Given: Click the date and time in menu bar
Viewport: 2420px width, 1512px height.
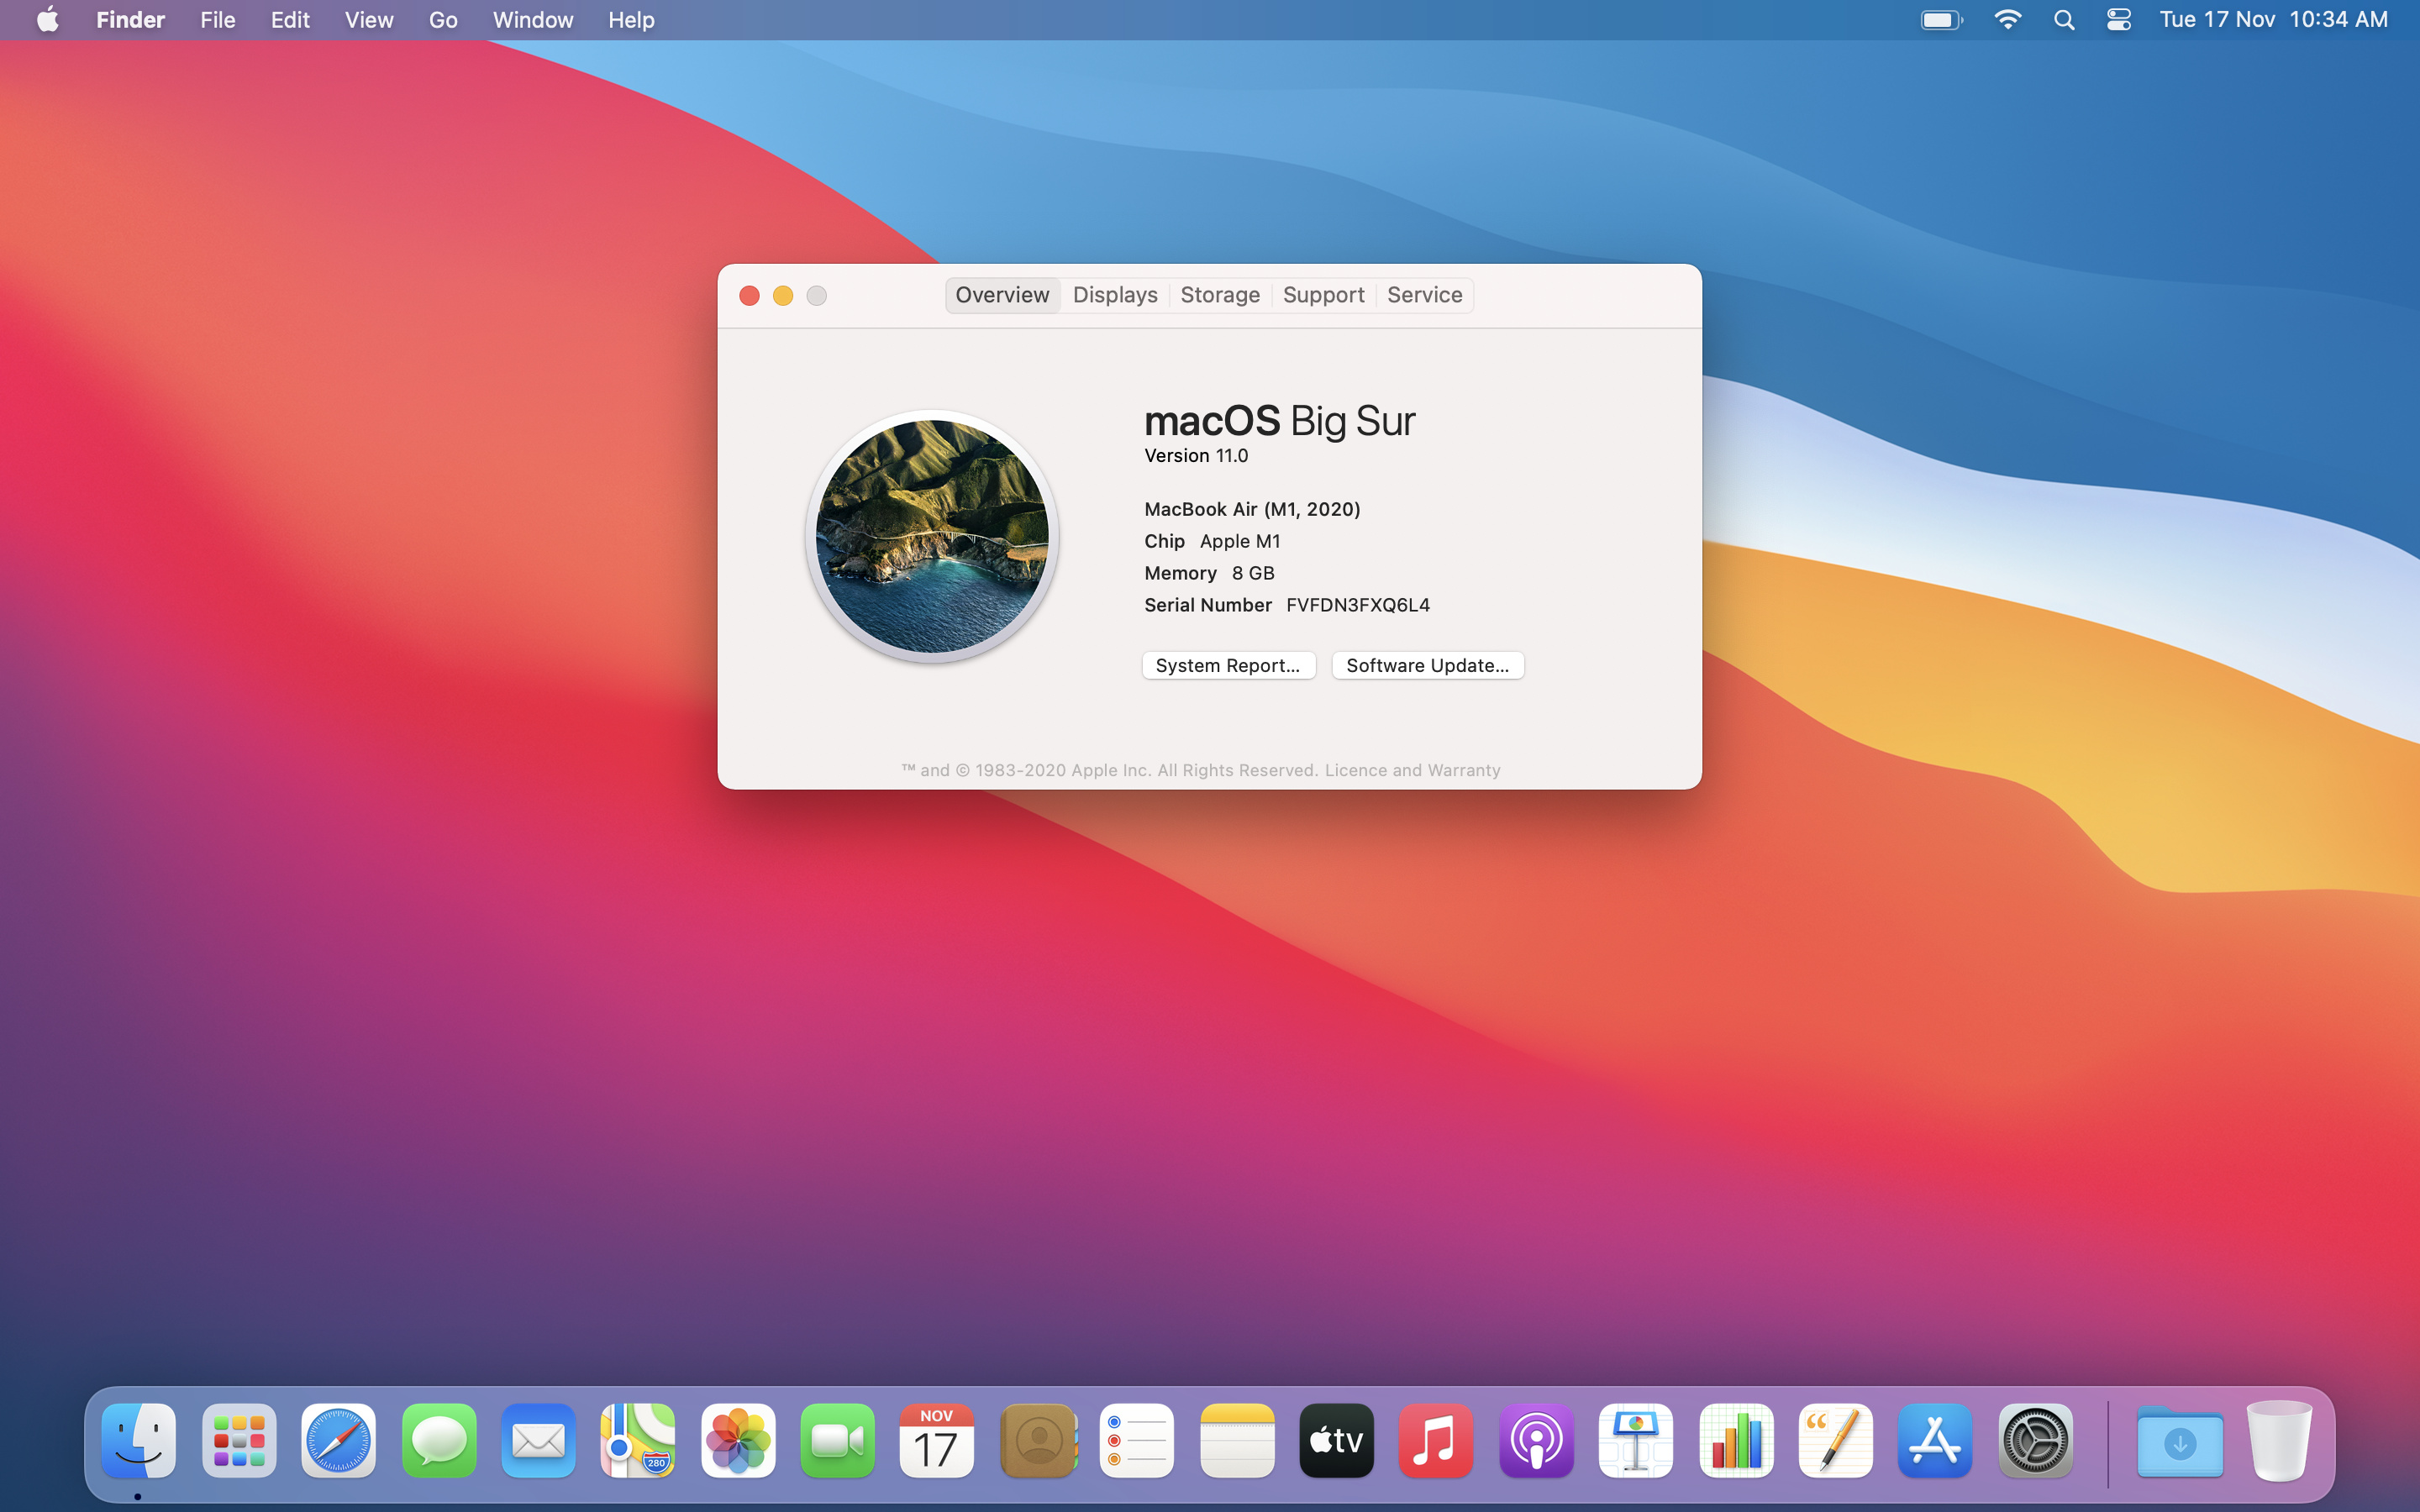Looking at the screenshot, I should [x=2273, y=20].
